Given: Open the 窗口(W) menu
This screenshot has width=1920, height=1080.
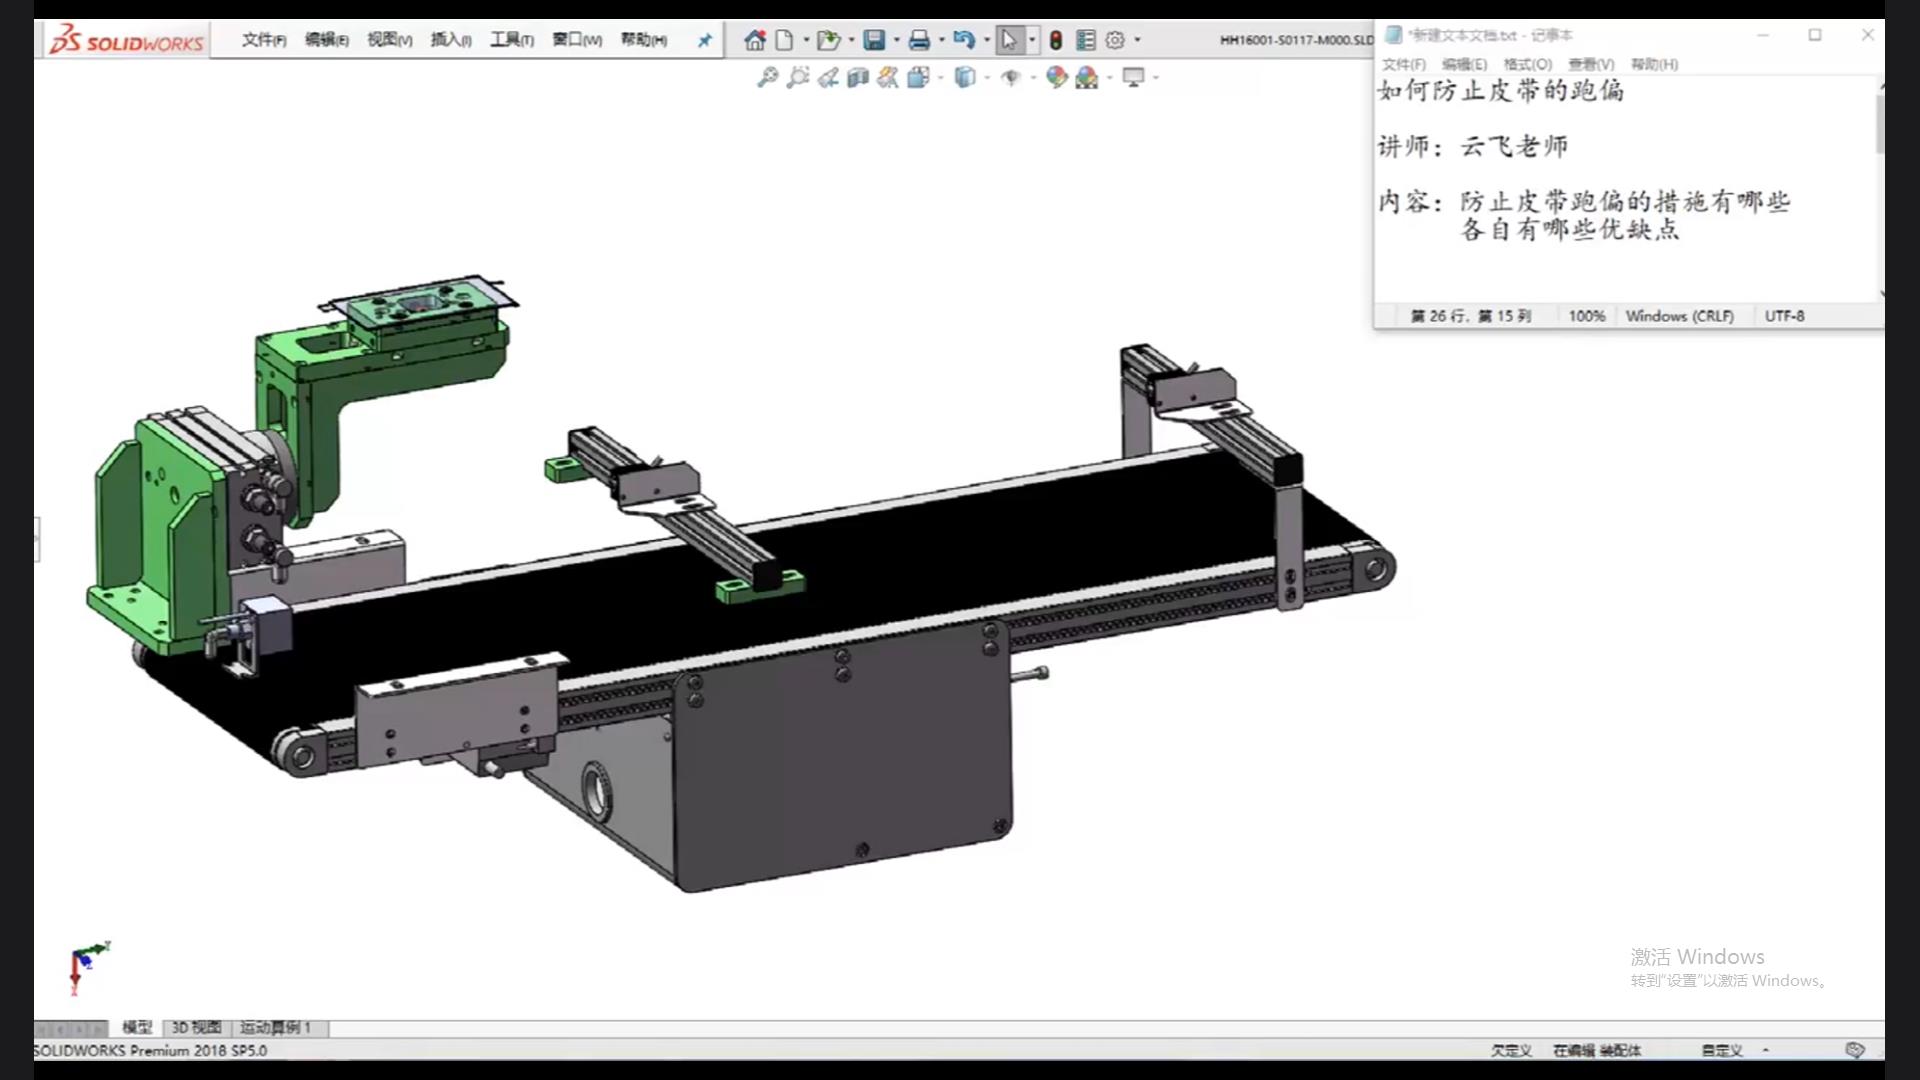Looking at the screenshot, I should (577, 40).
